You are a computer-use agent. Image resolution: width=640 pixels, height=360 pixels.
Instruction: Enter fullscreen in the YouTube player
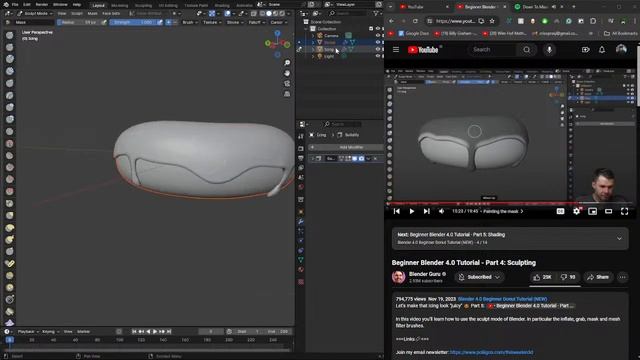[624, 211]
